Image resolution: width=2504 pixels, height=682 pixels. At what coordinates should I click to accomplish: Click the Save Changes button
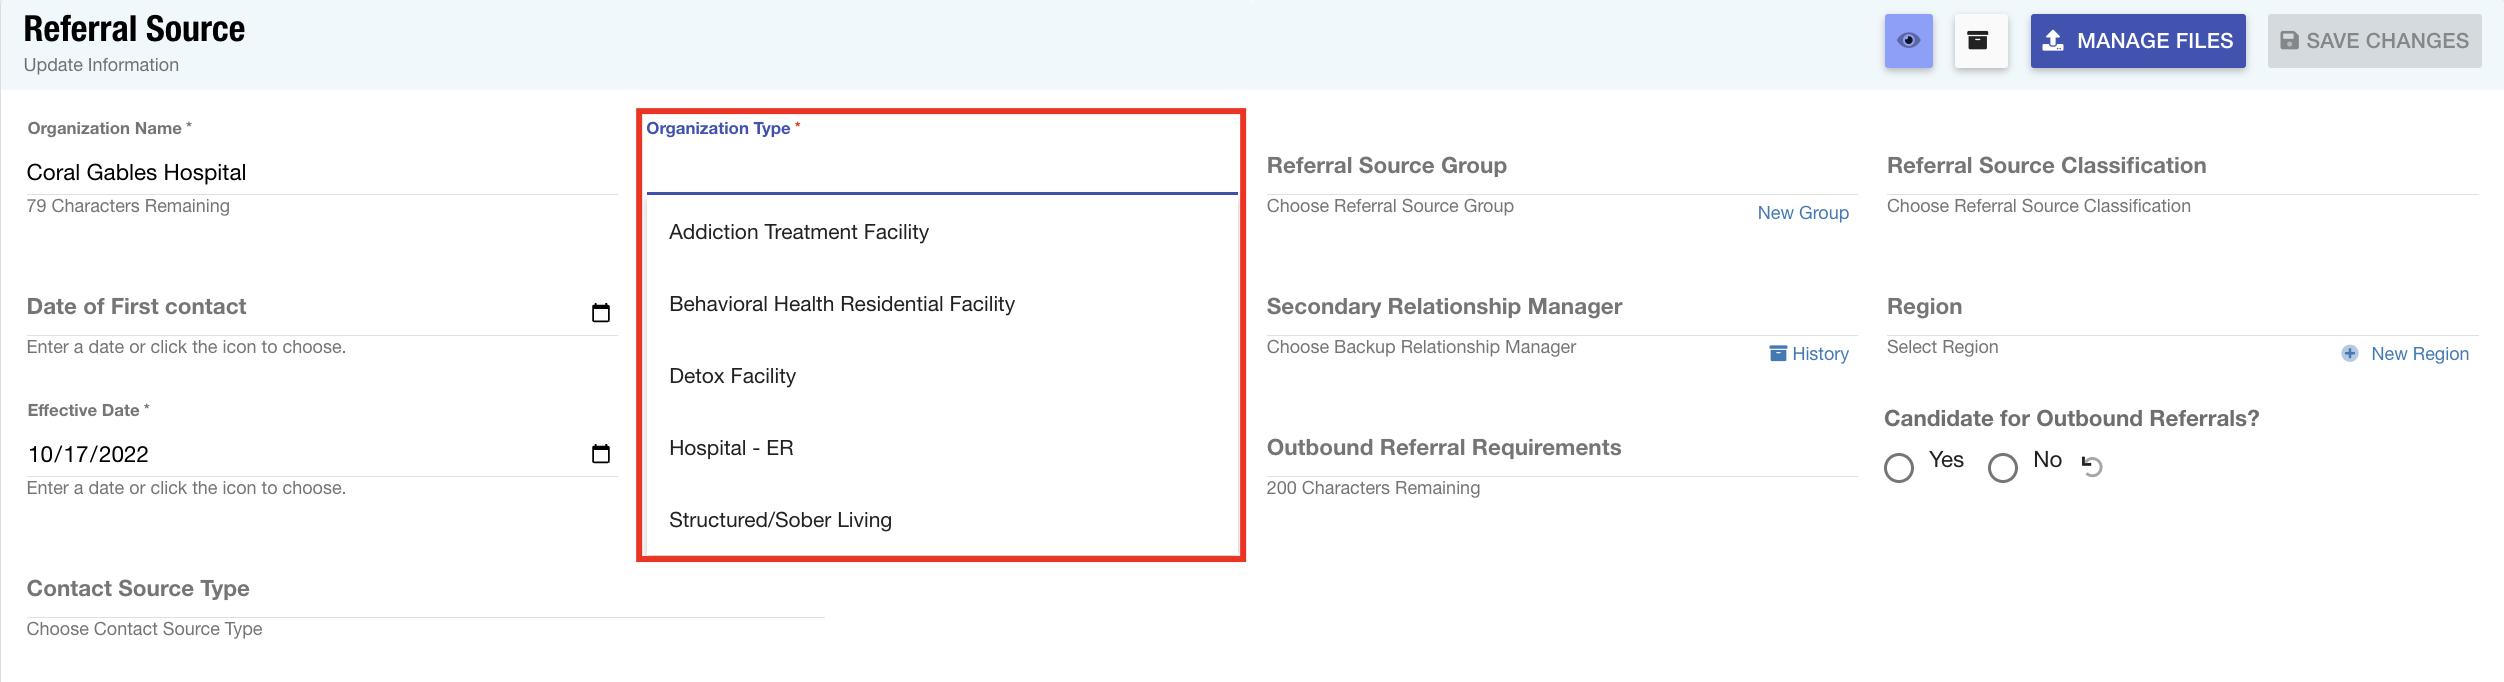coord(2373,41)
